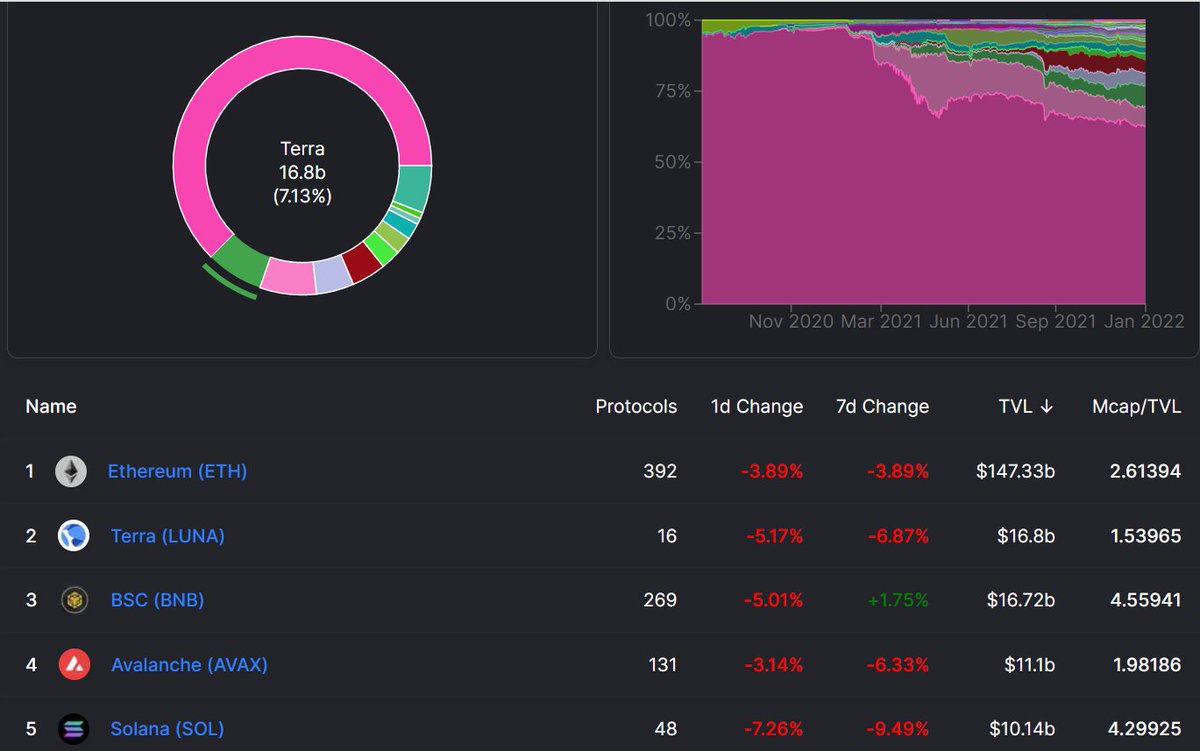Screen dimensions: 1200x751
Task: Click BSC protocols count 269
Action: [660, 600]
